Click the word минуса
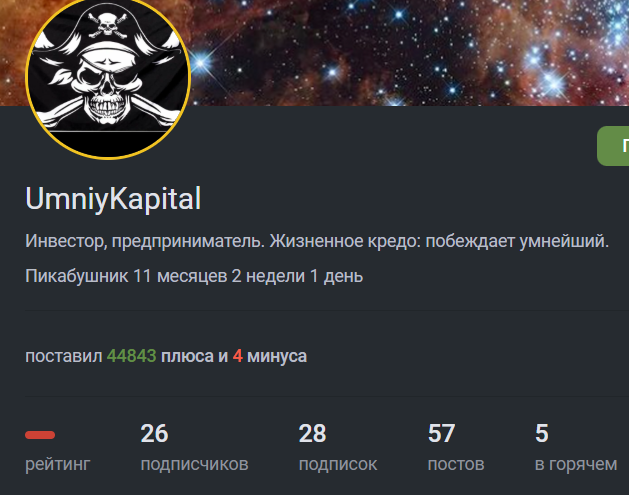This screenshot has width=629, height=495. click(x=277, y=356)
